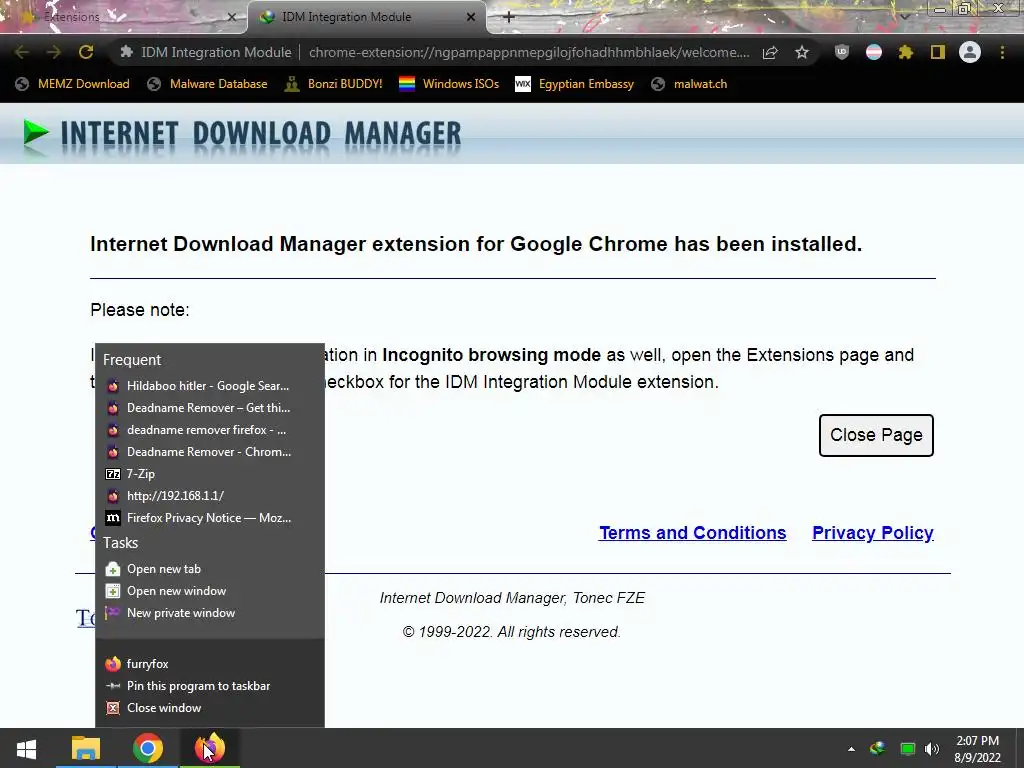Image resolution: width=1024 pixels, height=768 pixels.
Task: Open Chrome's three-dot menu
Action: (1002, 52)
